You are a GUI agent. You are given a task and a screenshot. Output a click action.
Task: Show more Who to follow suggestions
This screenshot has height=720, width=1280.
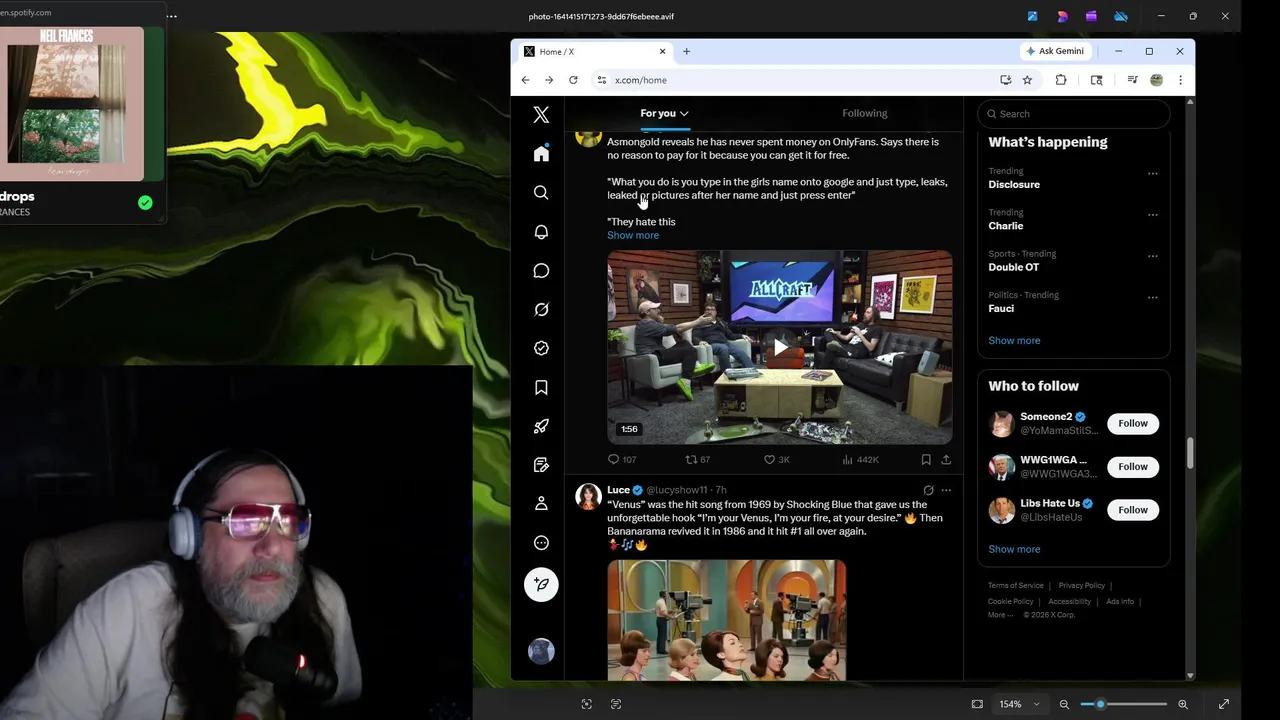point(1014,549)
